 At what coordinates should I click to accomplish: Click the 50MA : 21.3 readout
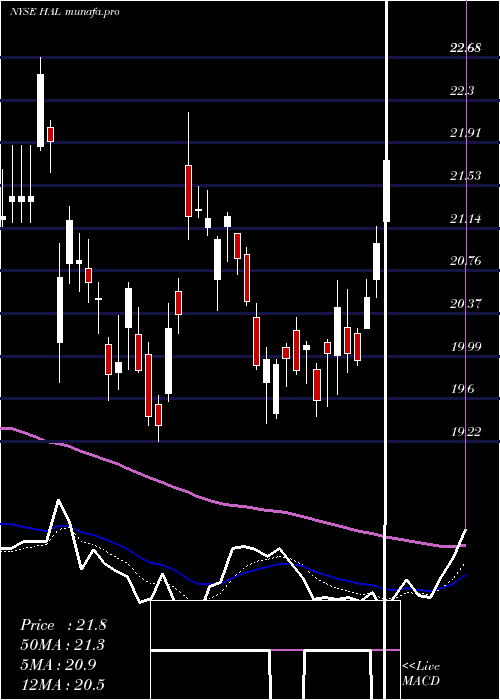click(x=63, y=645)
